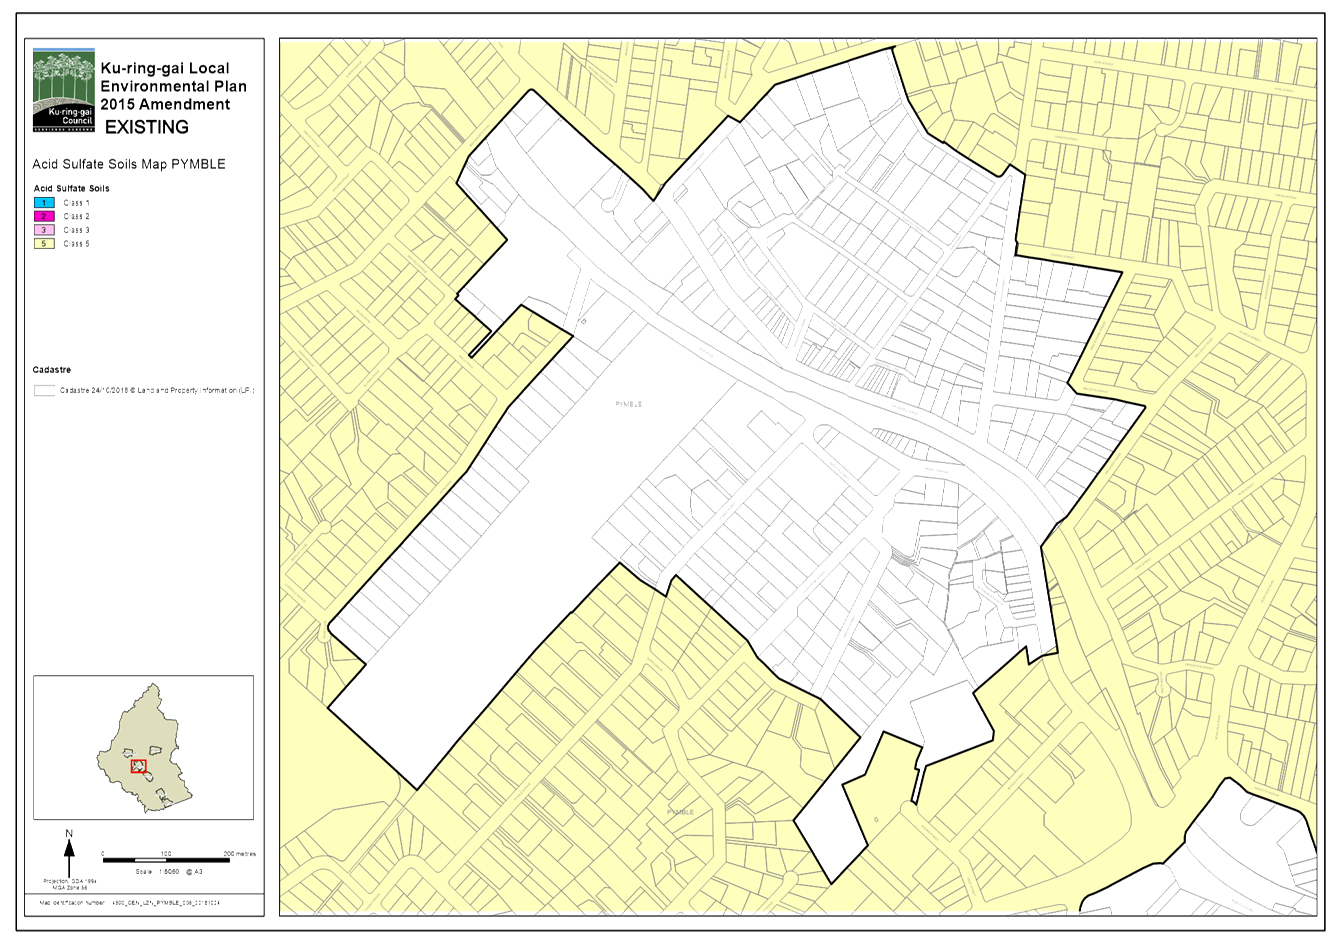
Task: Click the Ku-ring-gai Council logo
Action: click(64, 90)
